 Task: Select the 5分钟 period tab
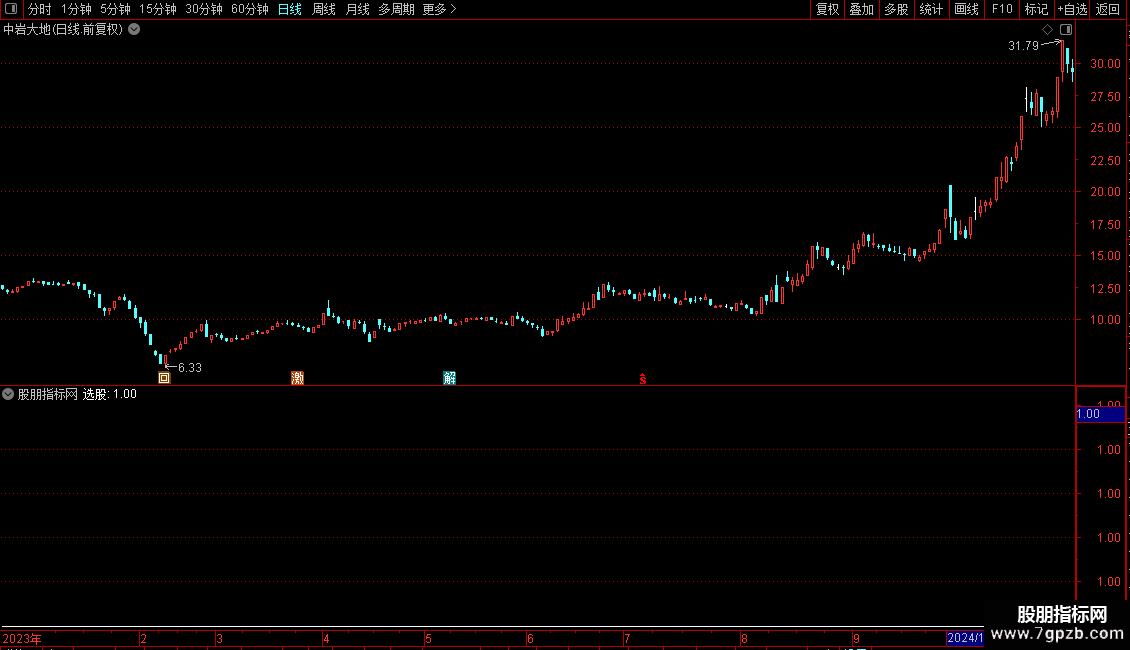coord(115,9)
